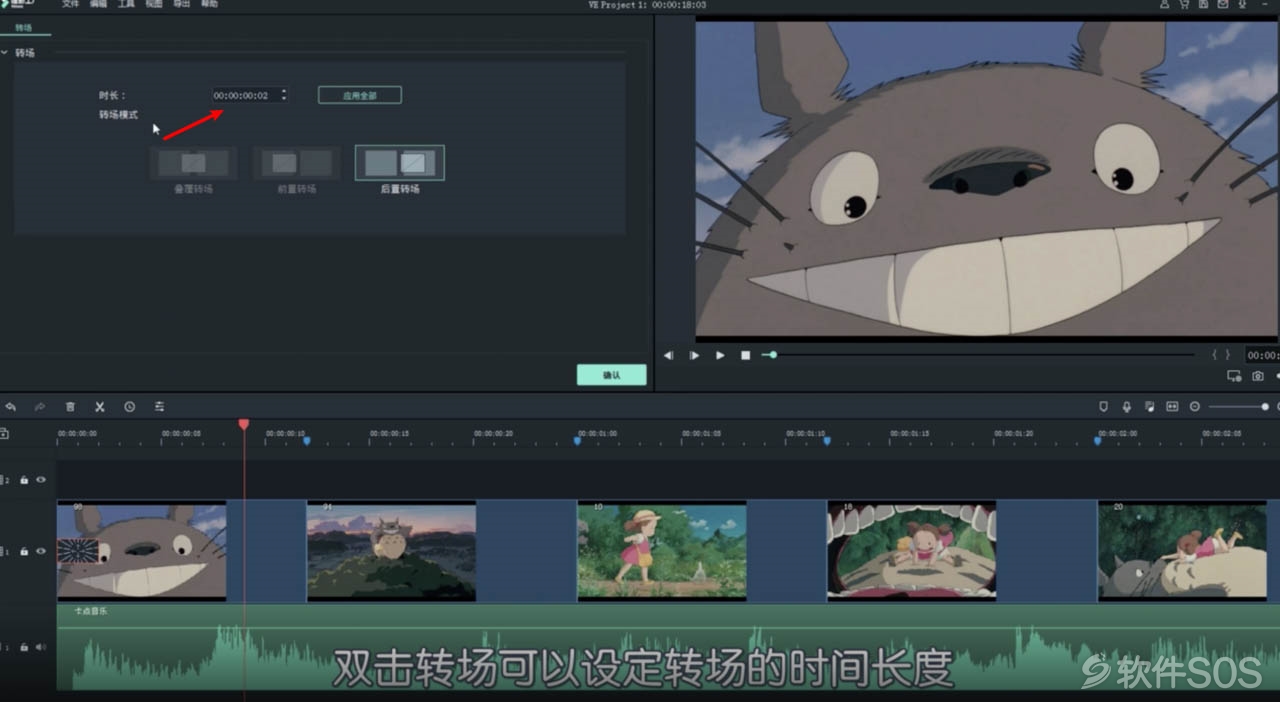Open the 工具 menu
Viewport: 1280px width, 702px height.
click(x=126, y=5)
